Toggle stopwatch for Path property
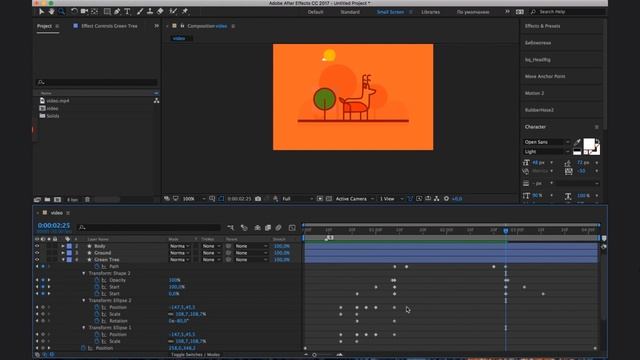 coord(97,267)
